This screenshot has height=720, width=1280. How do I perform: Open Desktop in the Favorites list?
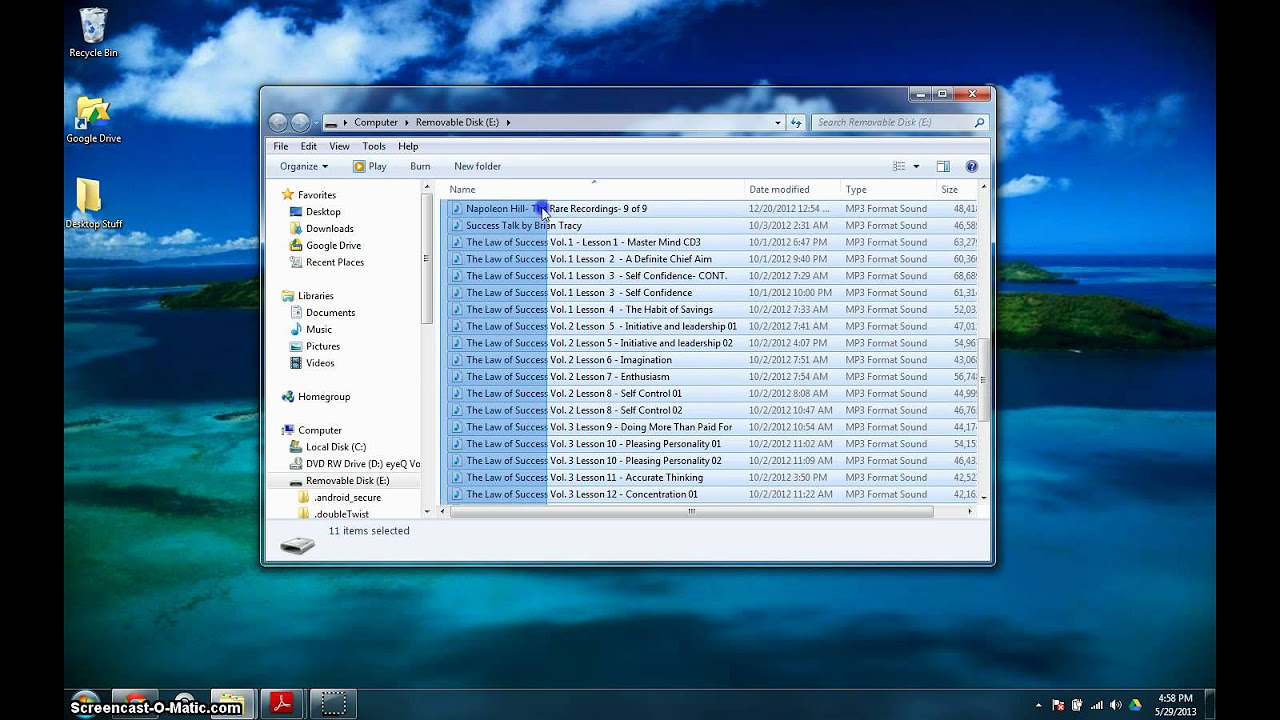point(315,212)
